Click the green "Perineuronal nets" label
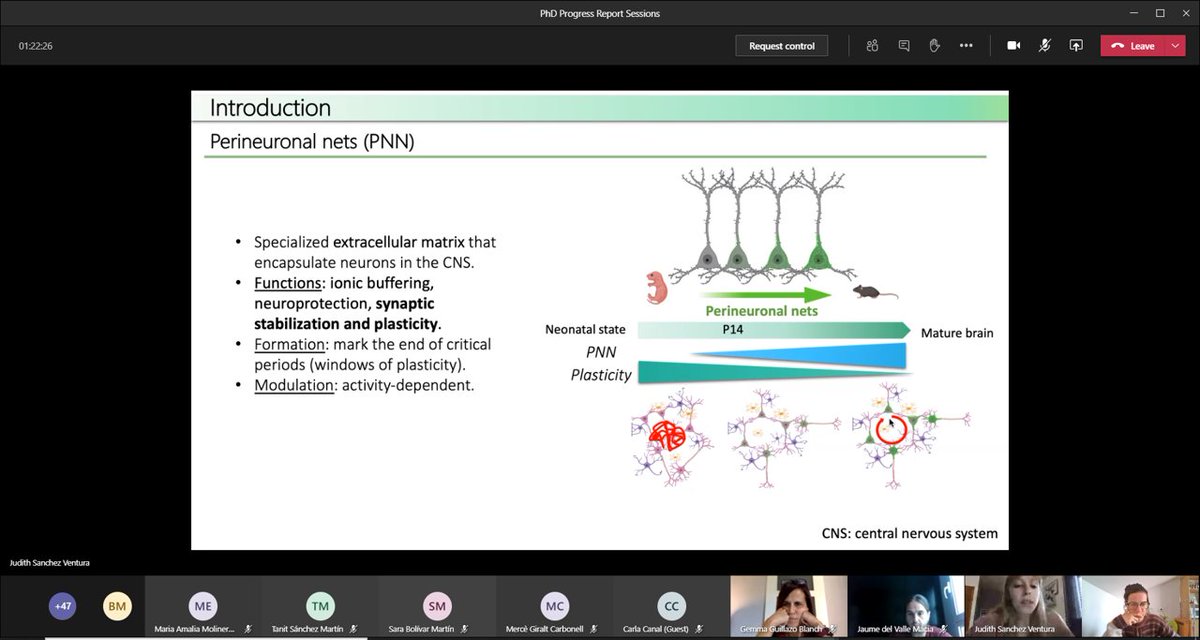Image resolution: width=1200 pixels, height=640 pixels. [x=760, y=311]
